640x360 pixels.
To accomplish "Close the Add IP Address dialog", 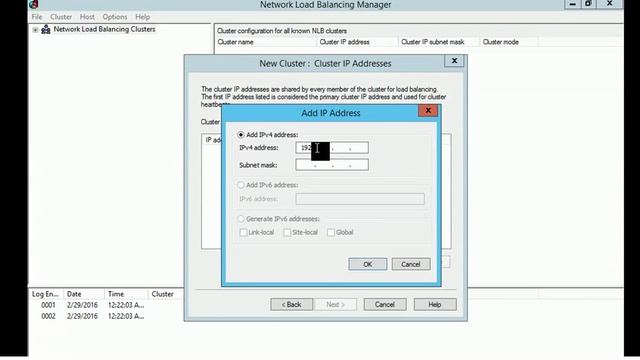I will (x=428, y=110).
